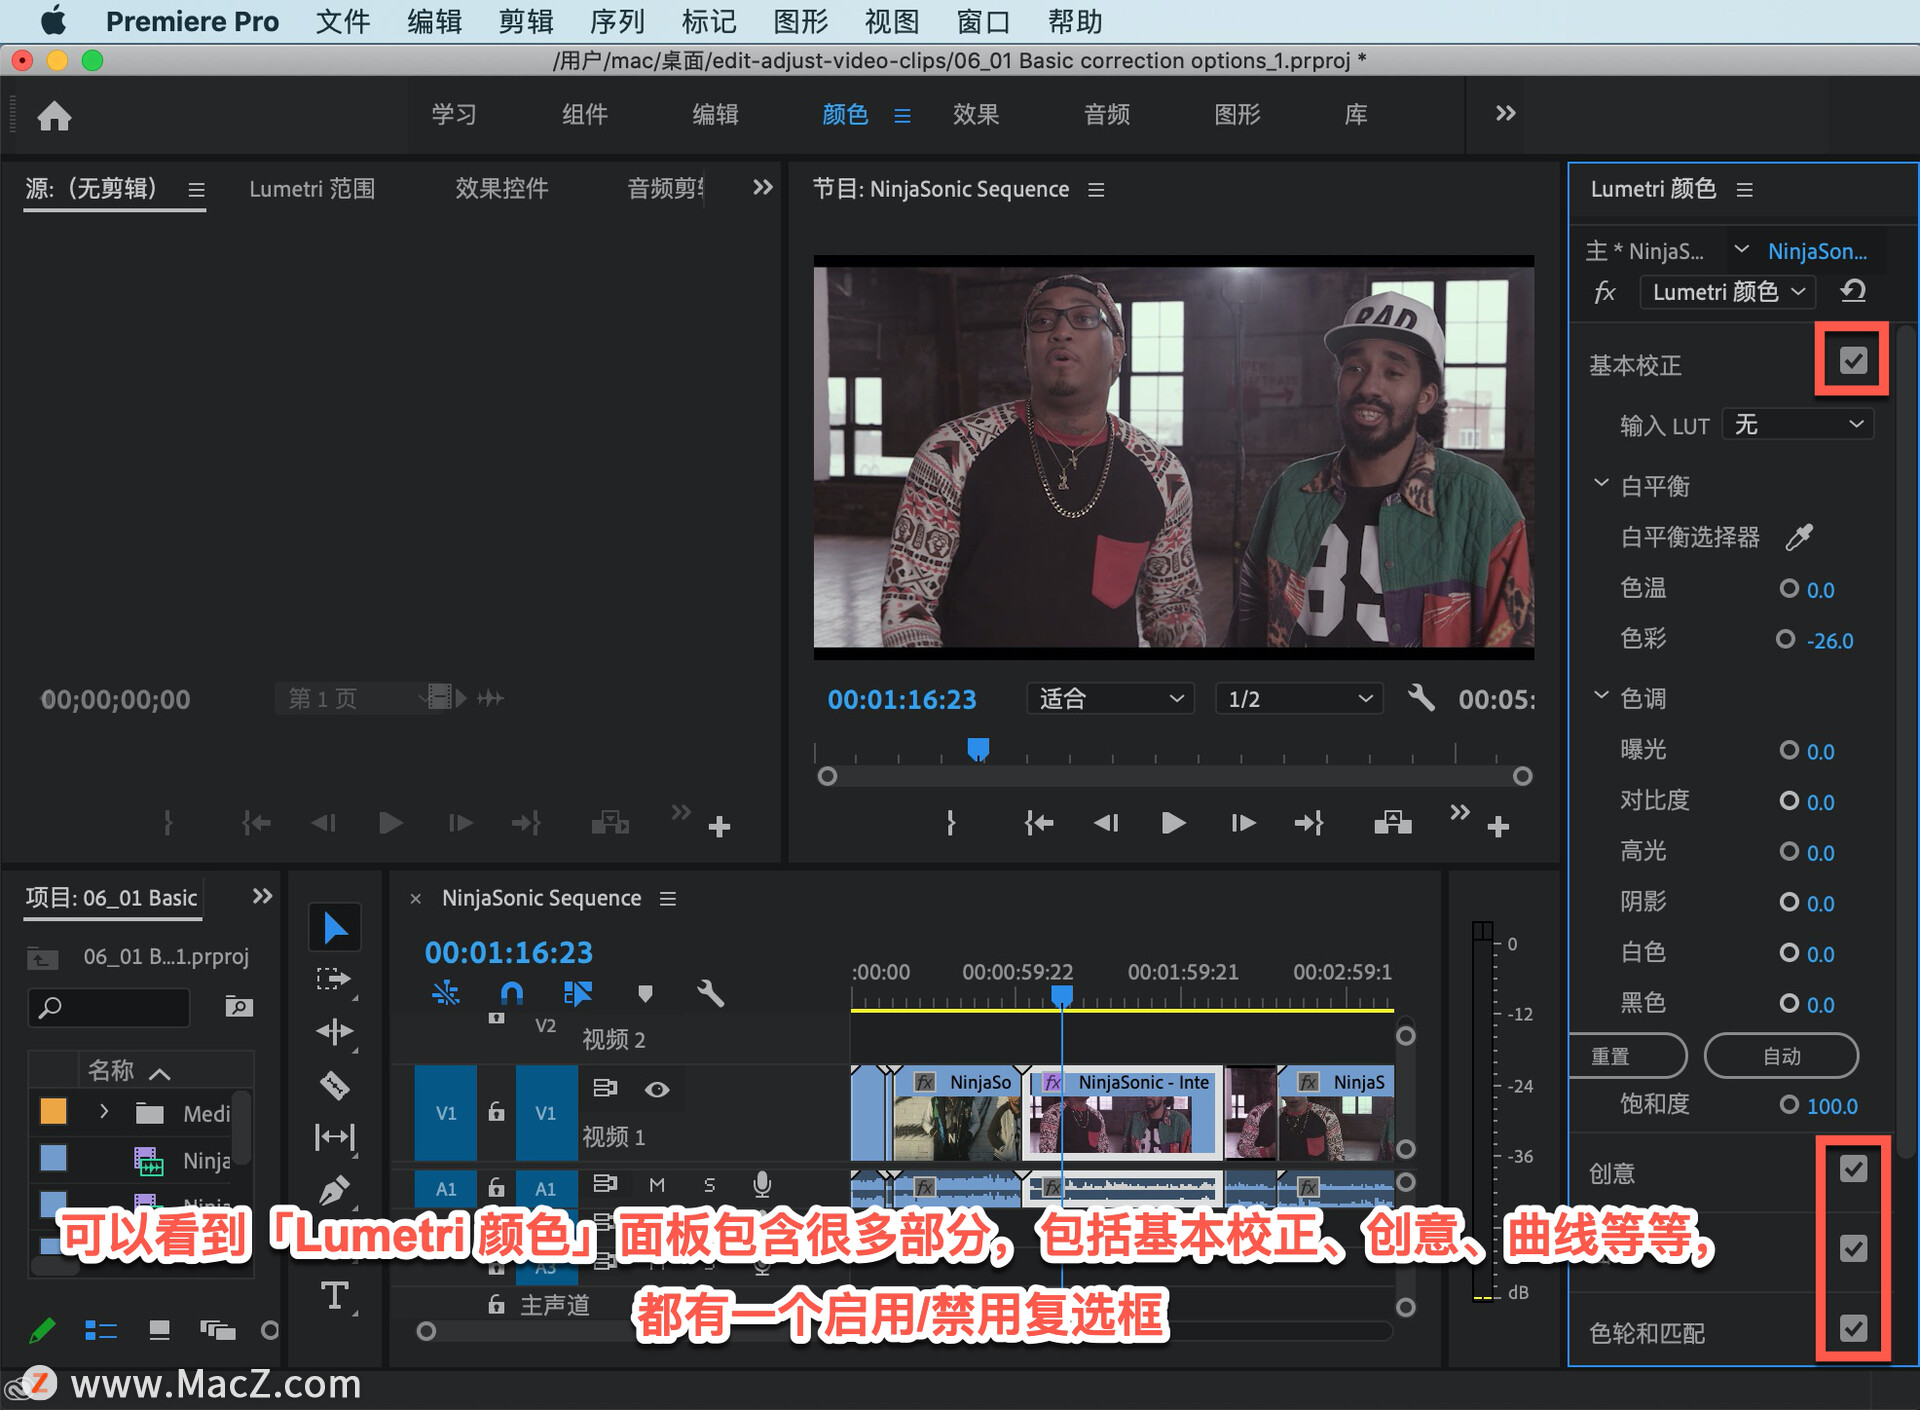This screenshot has height=1410, width=1920.
Task: Toggle V1 track eye visibility
Action: pyautogui.click(x=657, y=1089)
